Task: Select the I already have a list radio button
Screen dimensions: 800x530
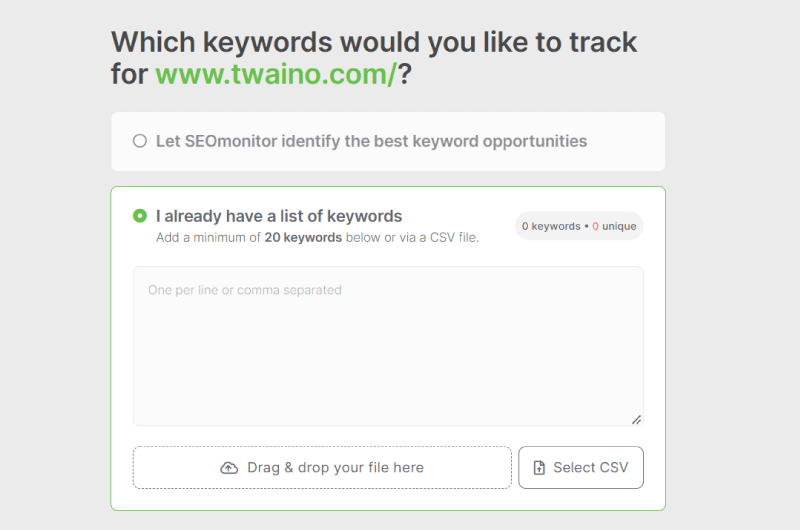Action: click(140, 216)
